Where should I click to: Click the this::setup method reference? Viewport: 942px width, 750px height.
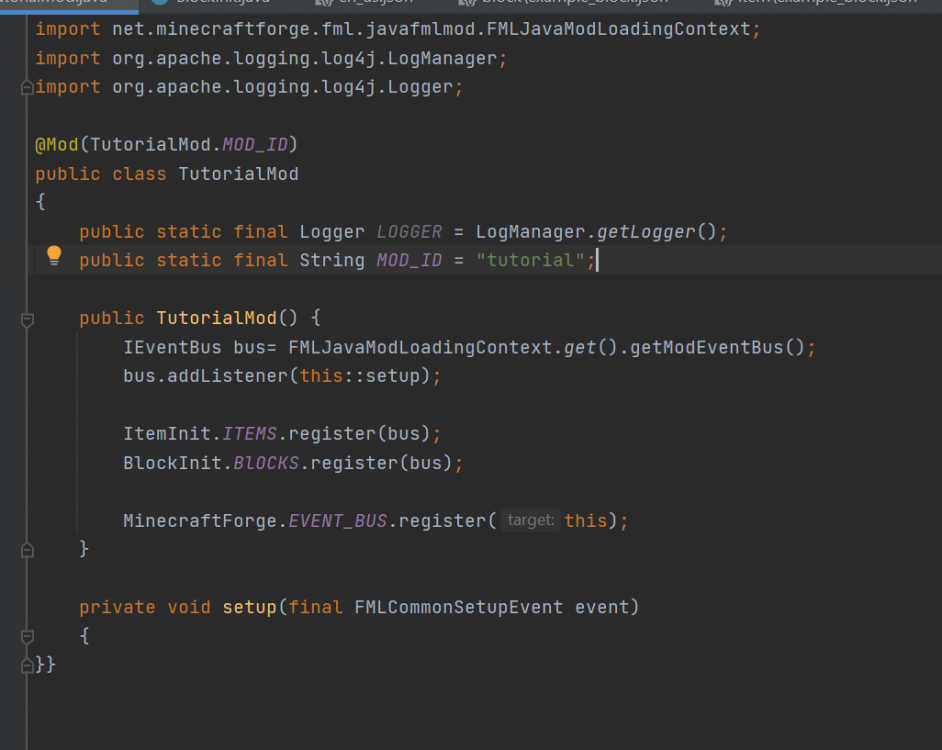tap(359, 376)
